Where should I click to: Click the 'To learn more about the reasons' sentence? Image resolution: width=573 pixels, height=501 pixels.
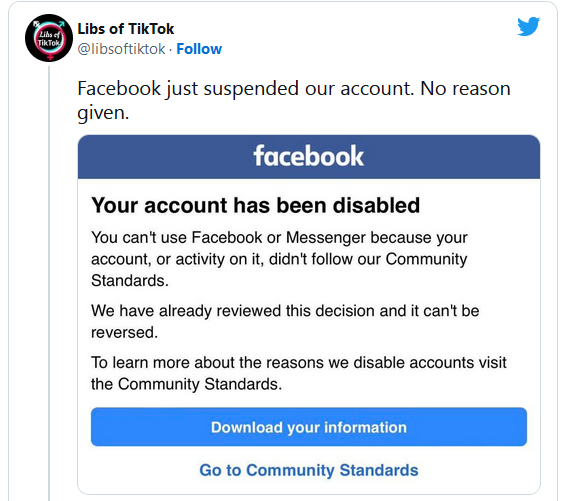(x=299, y=373)
